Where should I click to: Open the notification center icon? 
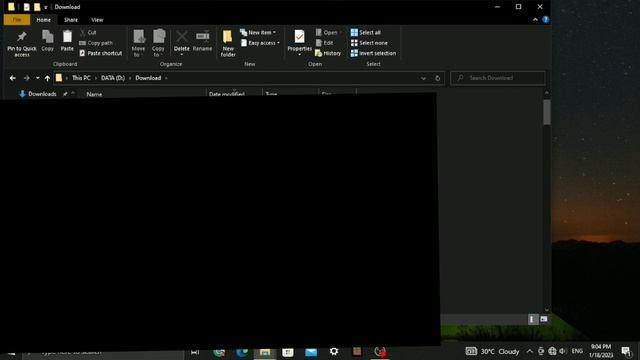627,351
